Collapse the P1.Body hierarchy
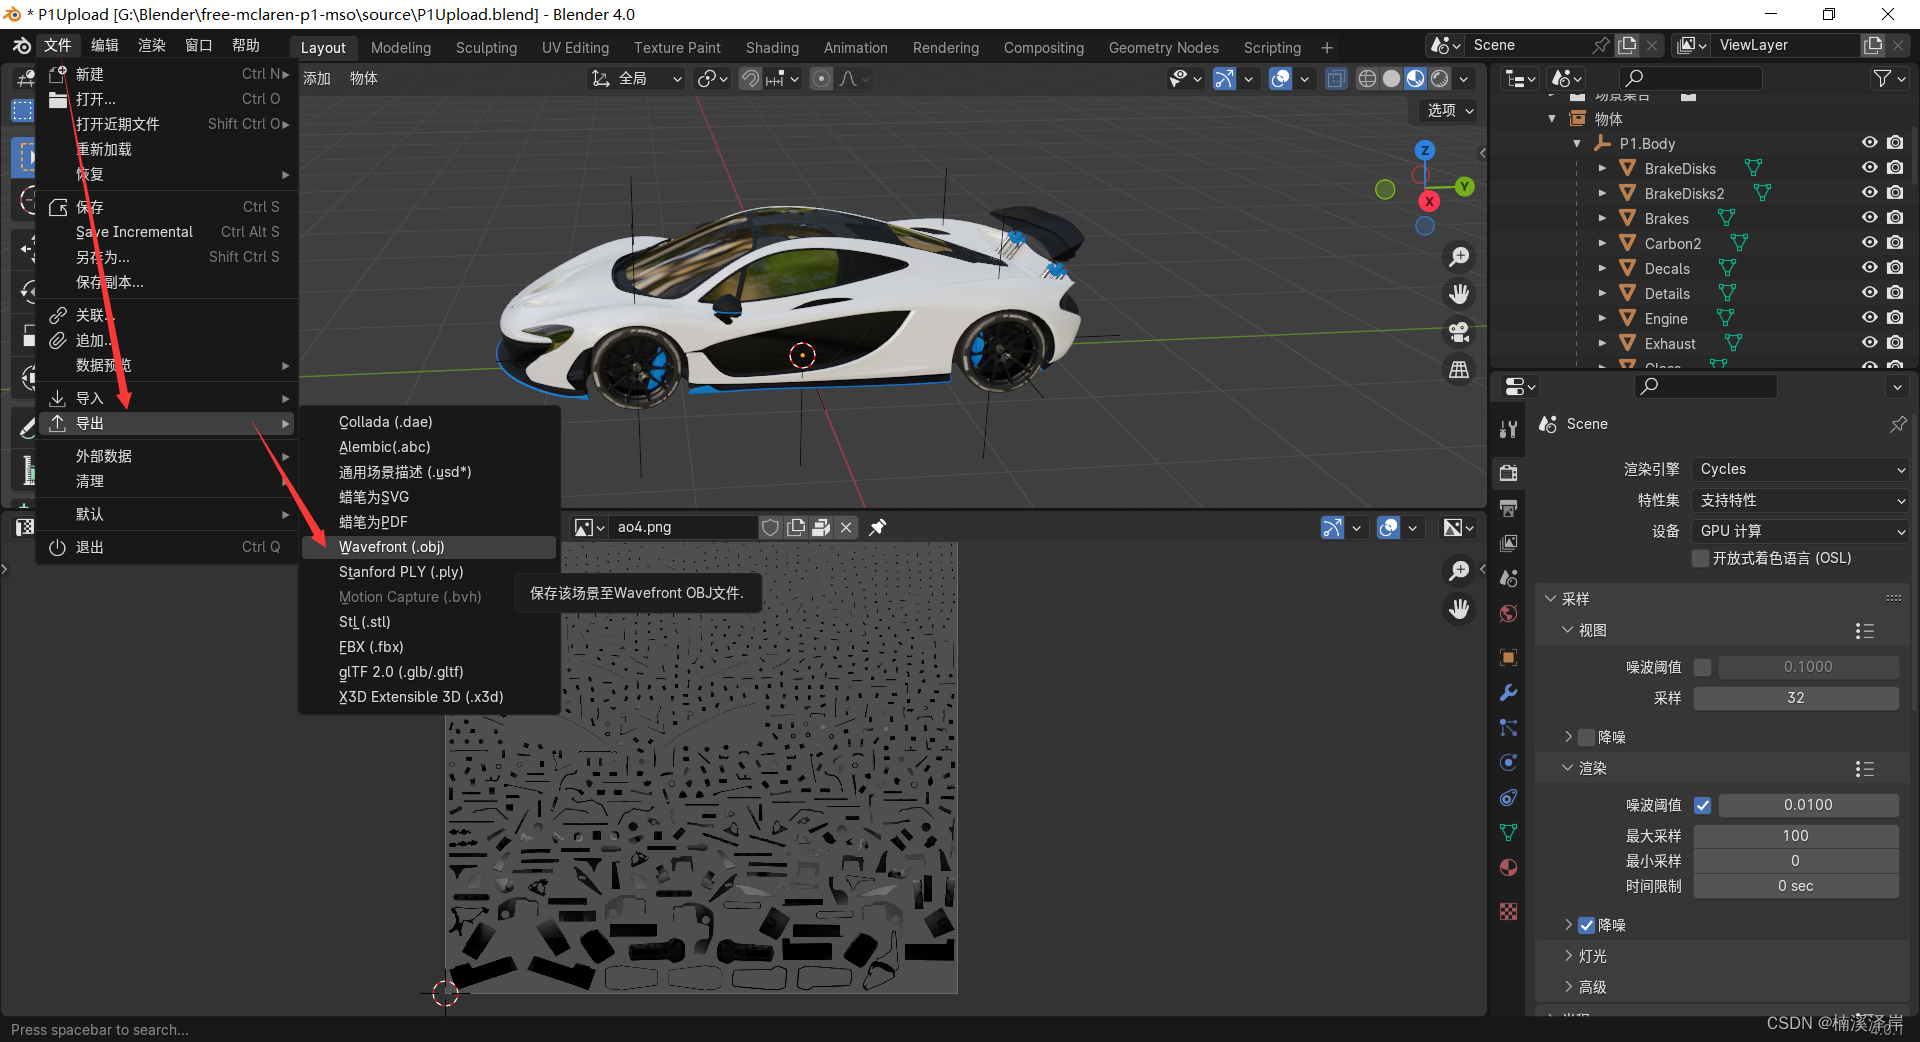Image resolution: width=1920 pixels, height=1042 pixels. [1577, 143]
